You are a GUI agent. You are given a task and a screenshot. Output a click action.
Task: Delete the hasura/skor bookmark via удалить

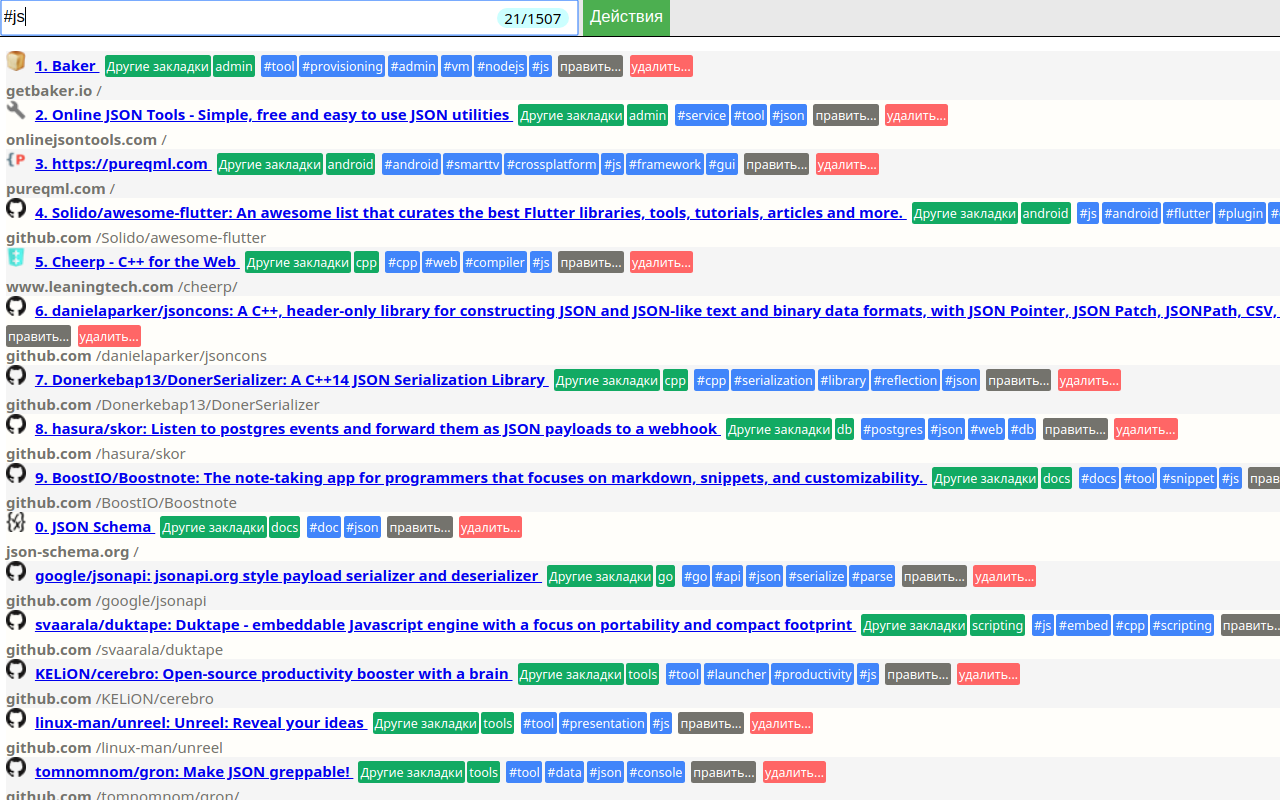tap(1146, 429)
